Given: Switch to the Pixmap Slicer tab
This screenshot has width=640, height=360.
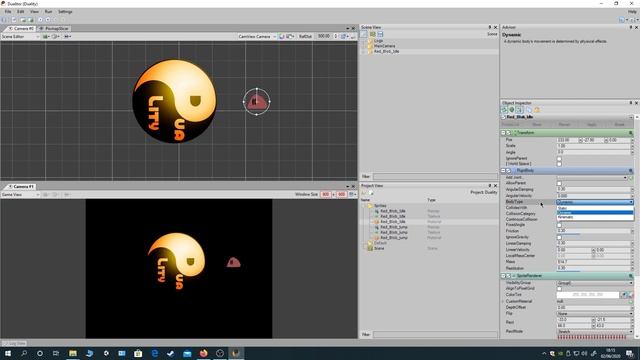Looking at the screenshot, I should (54, 29).
